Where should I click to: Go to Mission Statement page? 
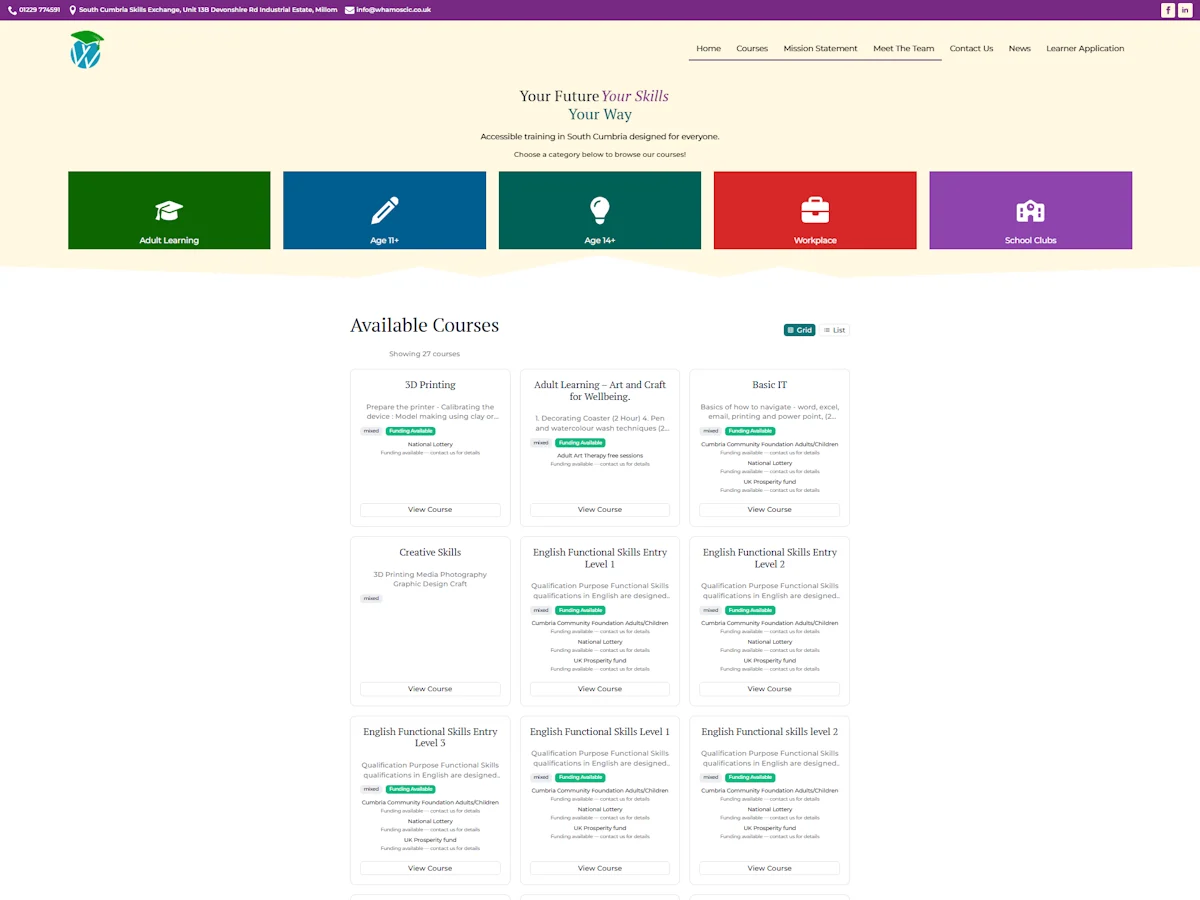[820, 48]
